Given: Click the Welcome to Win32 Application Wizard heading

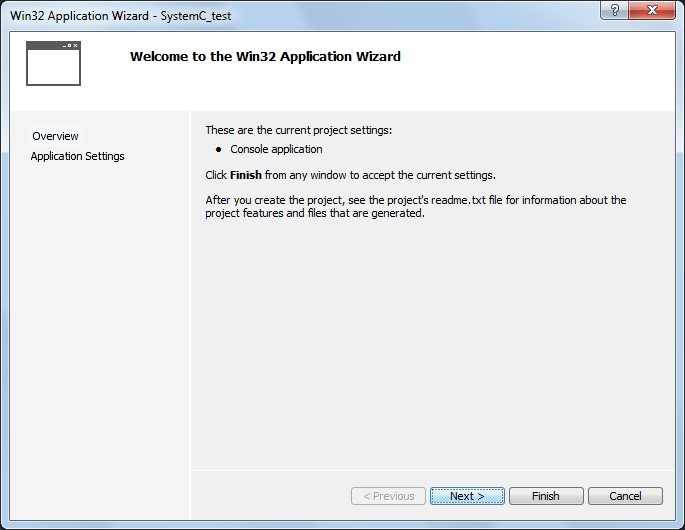Looking at the screenshot, I should coord(265,57).
